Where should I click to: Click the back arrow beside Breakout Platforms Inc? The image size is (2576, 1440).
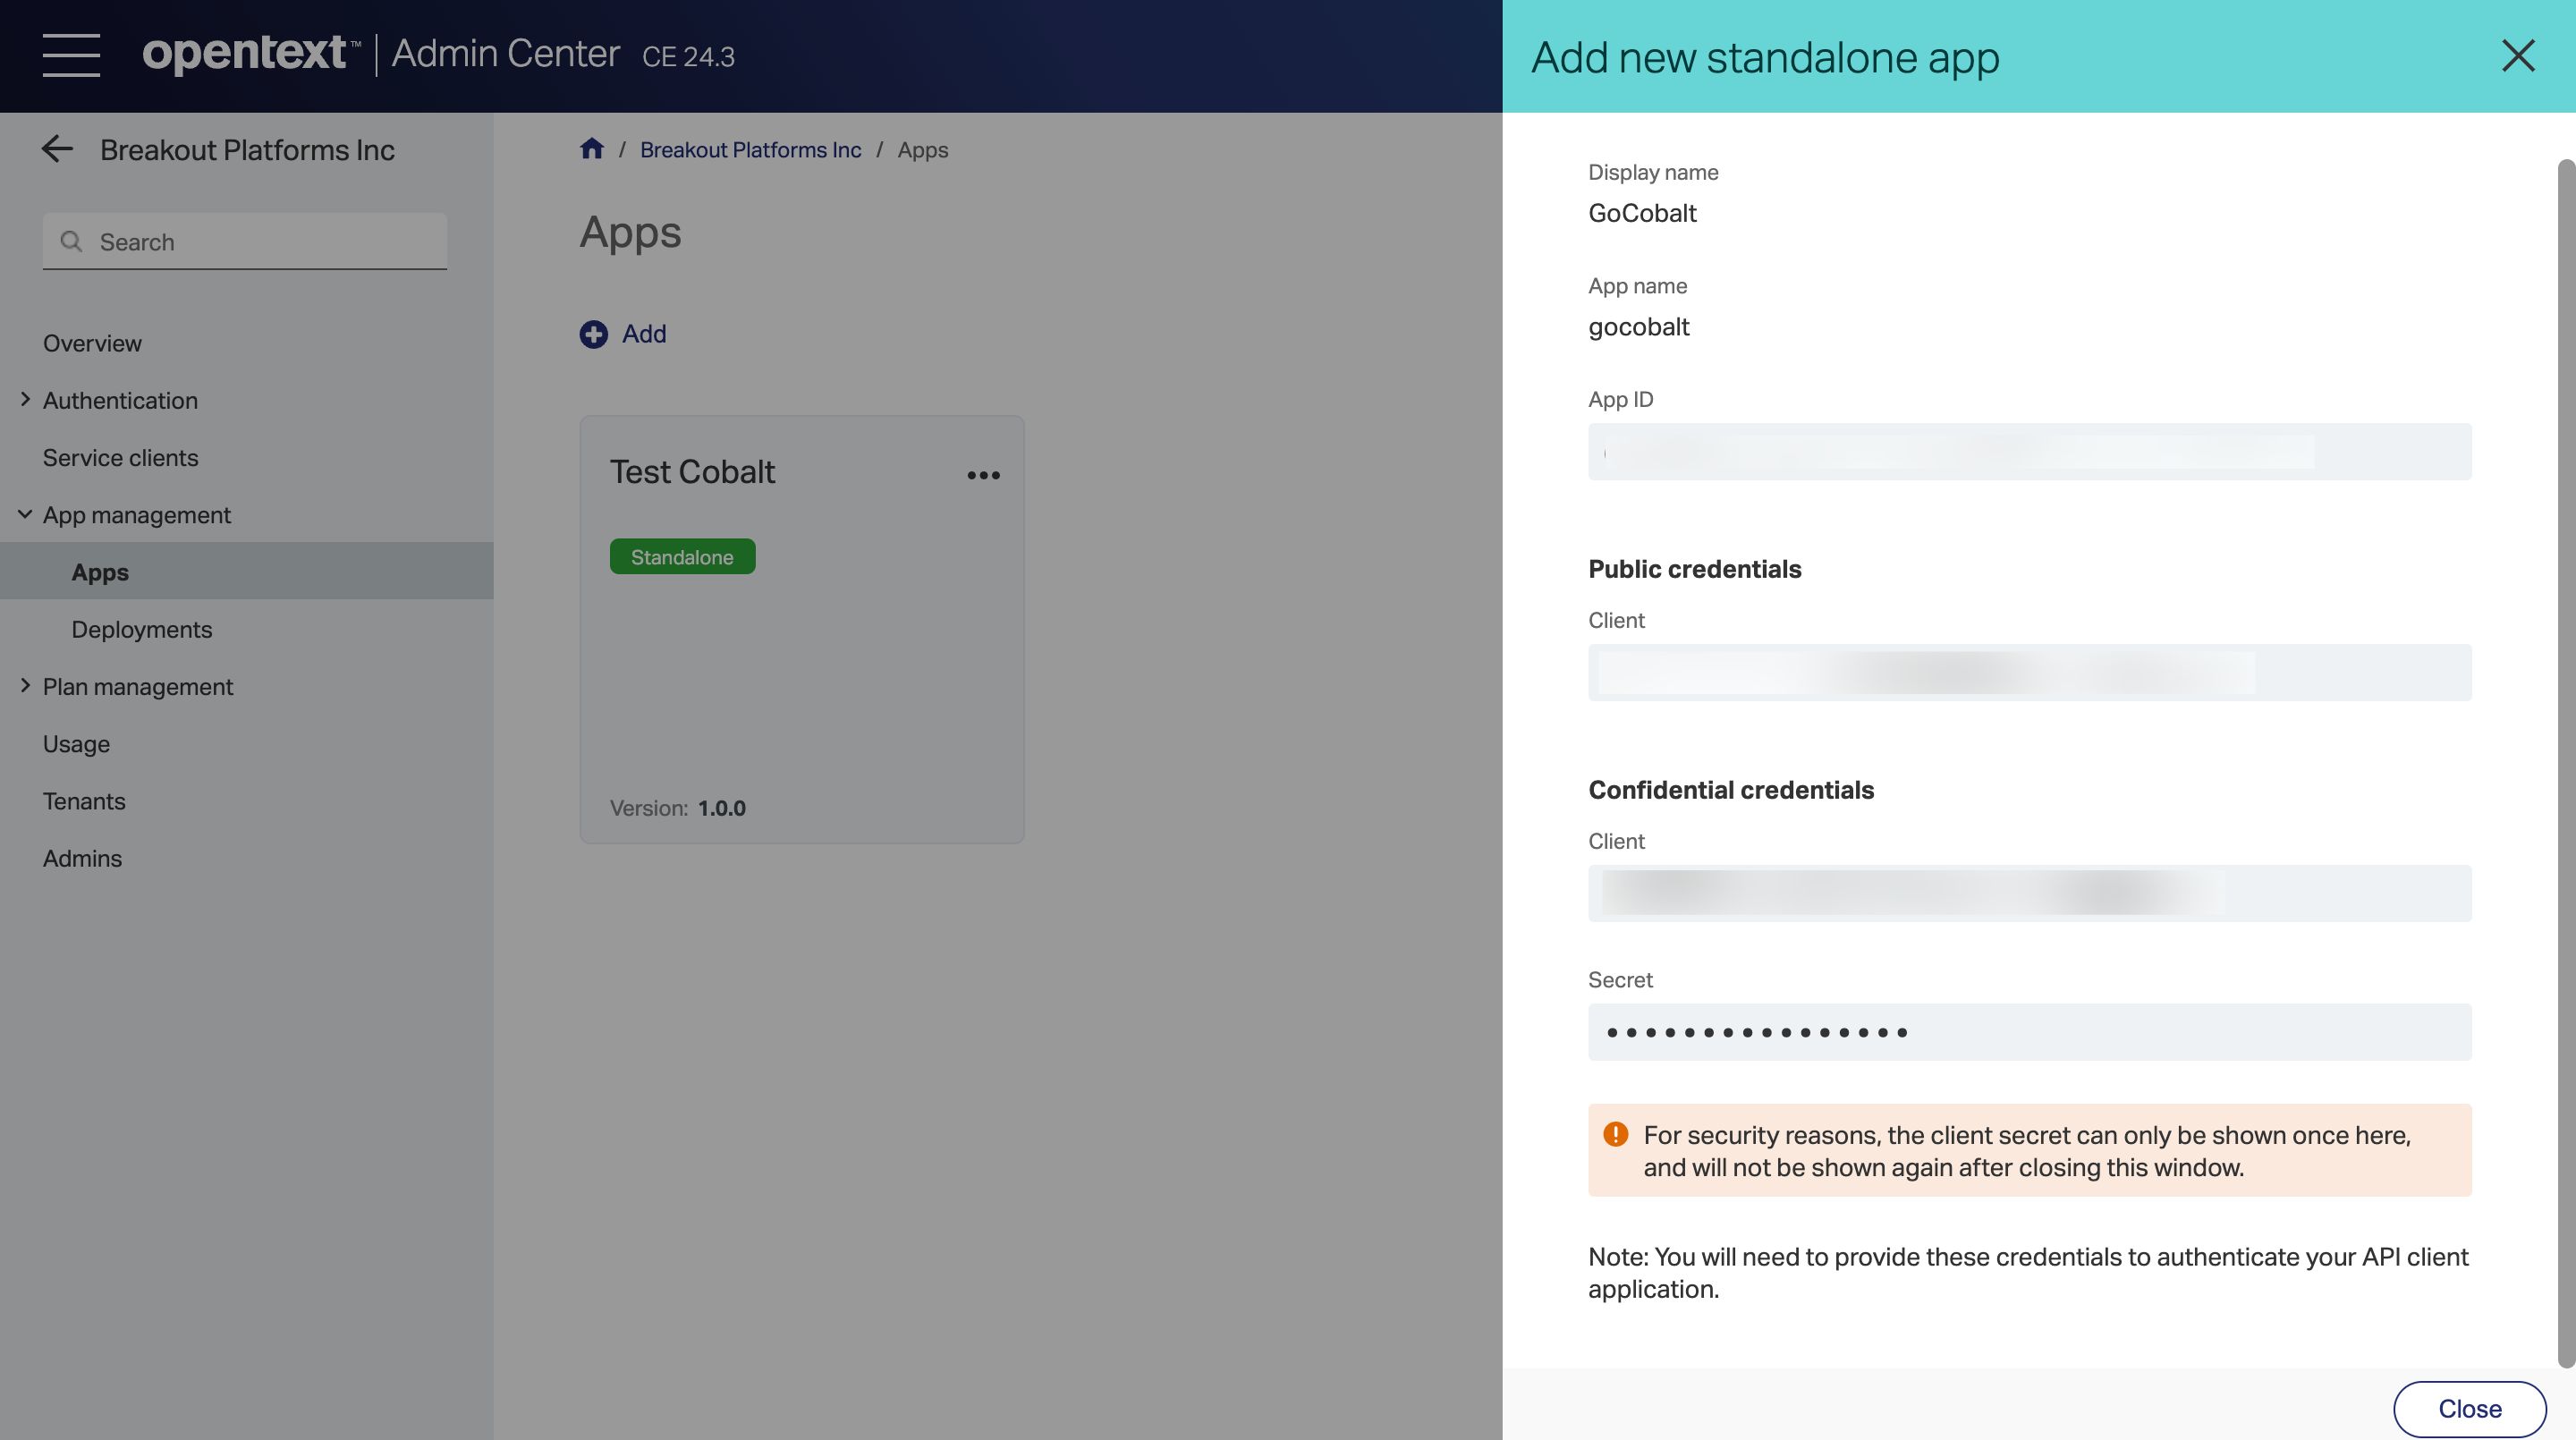point(57,149)
